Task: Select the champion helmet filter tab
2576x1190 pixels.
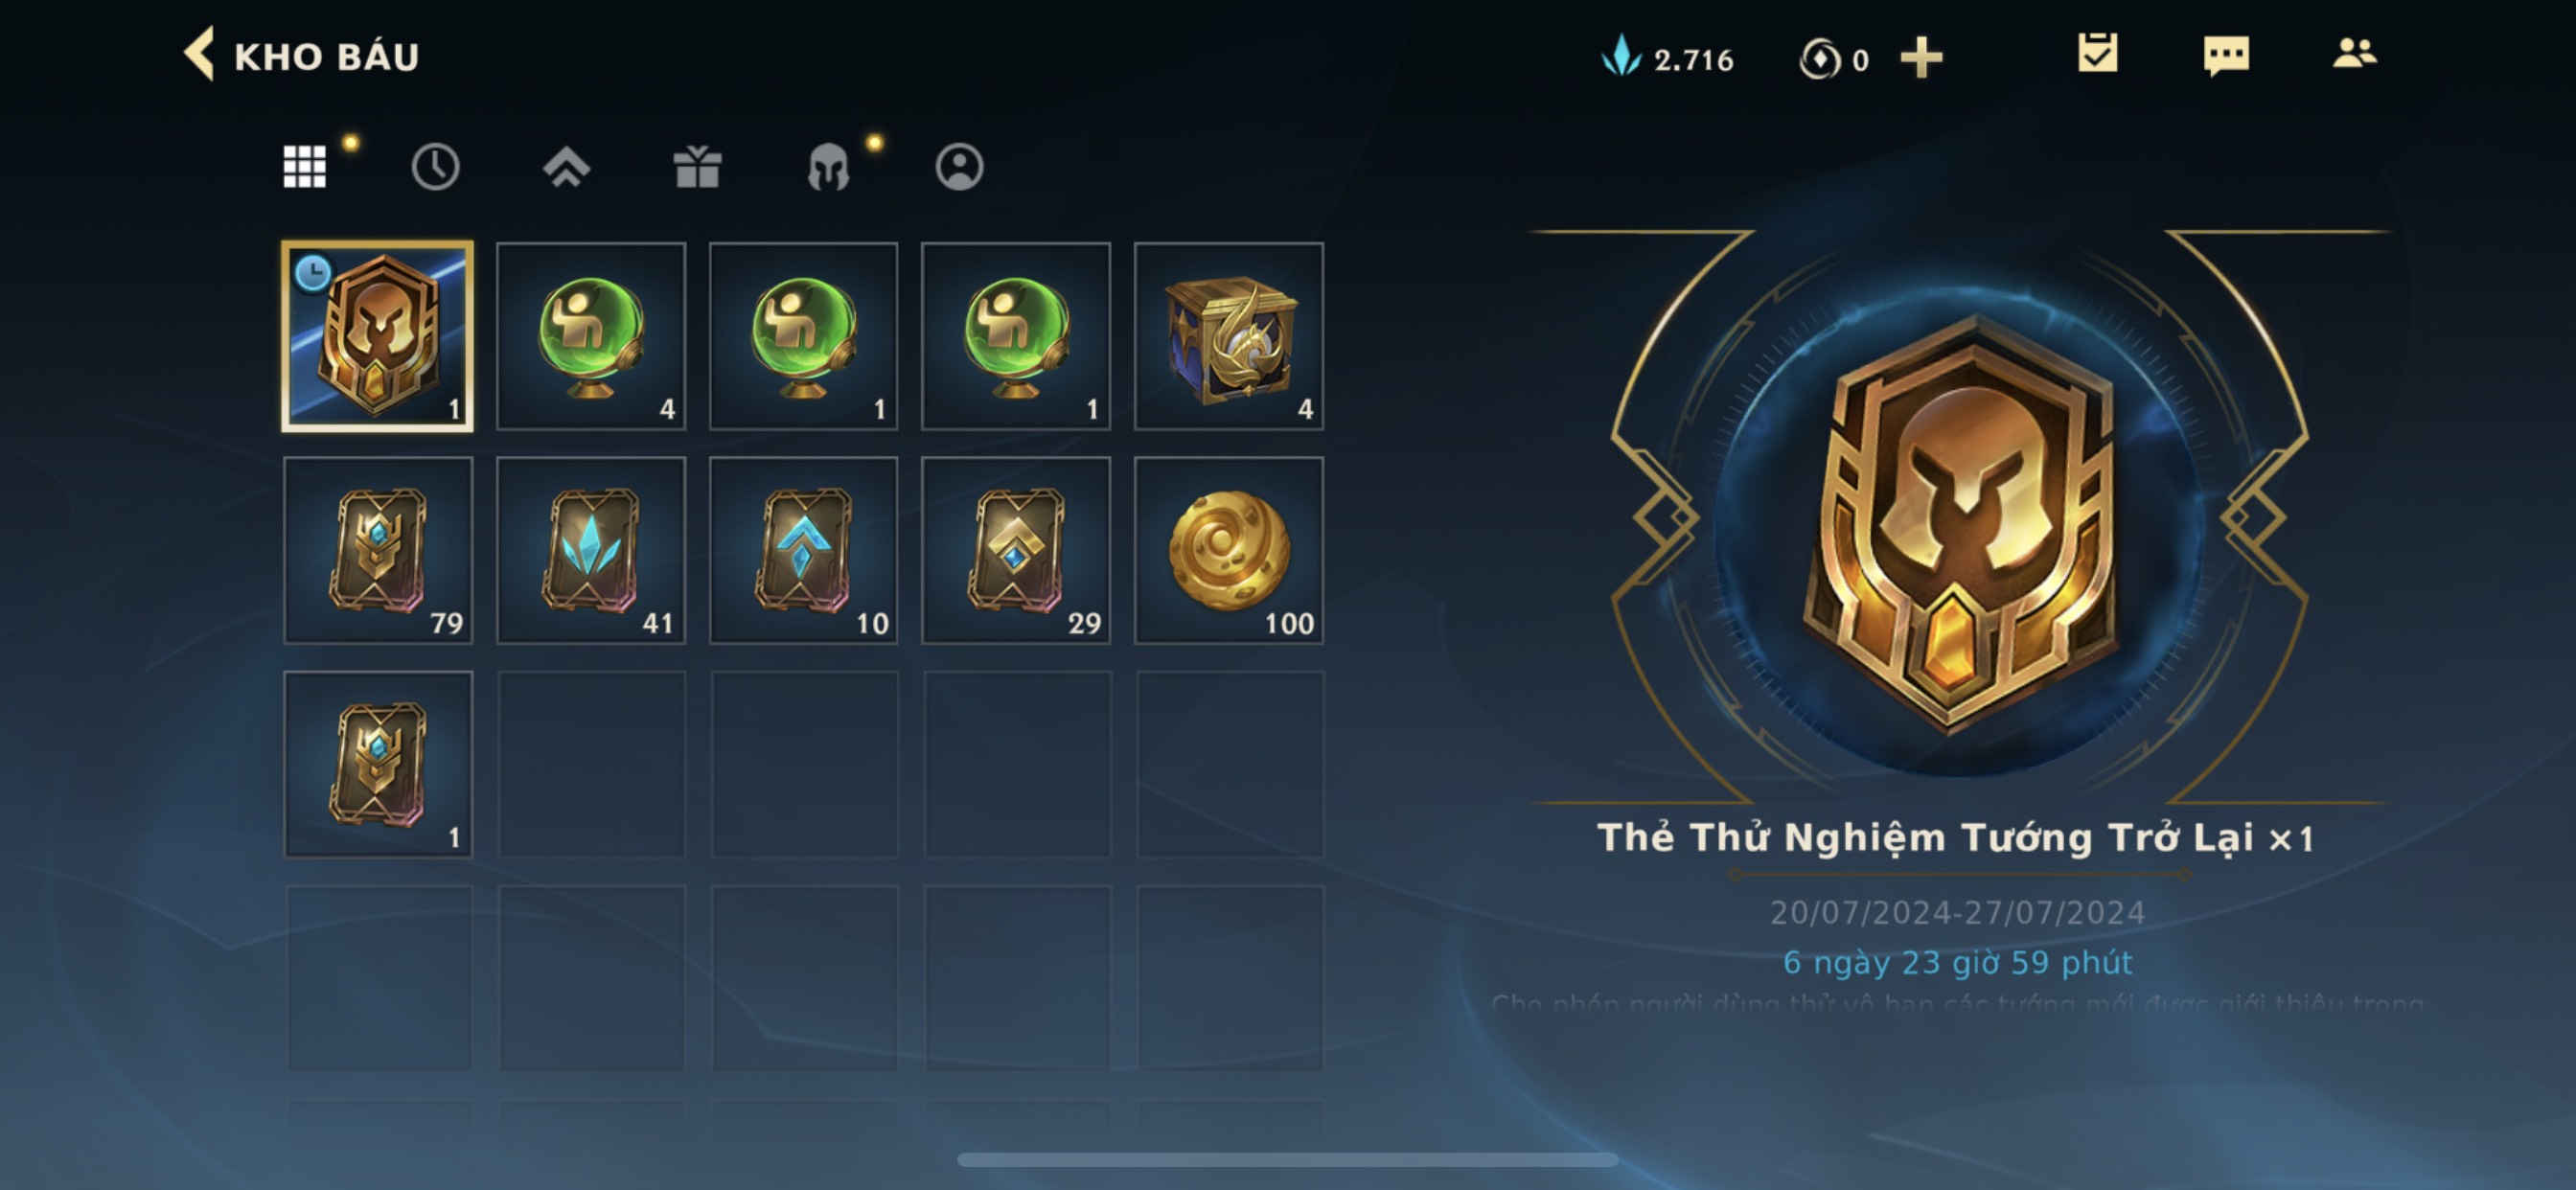Action: point(828,167)
